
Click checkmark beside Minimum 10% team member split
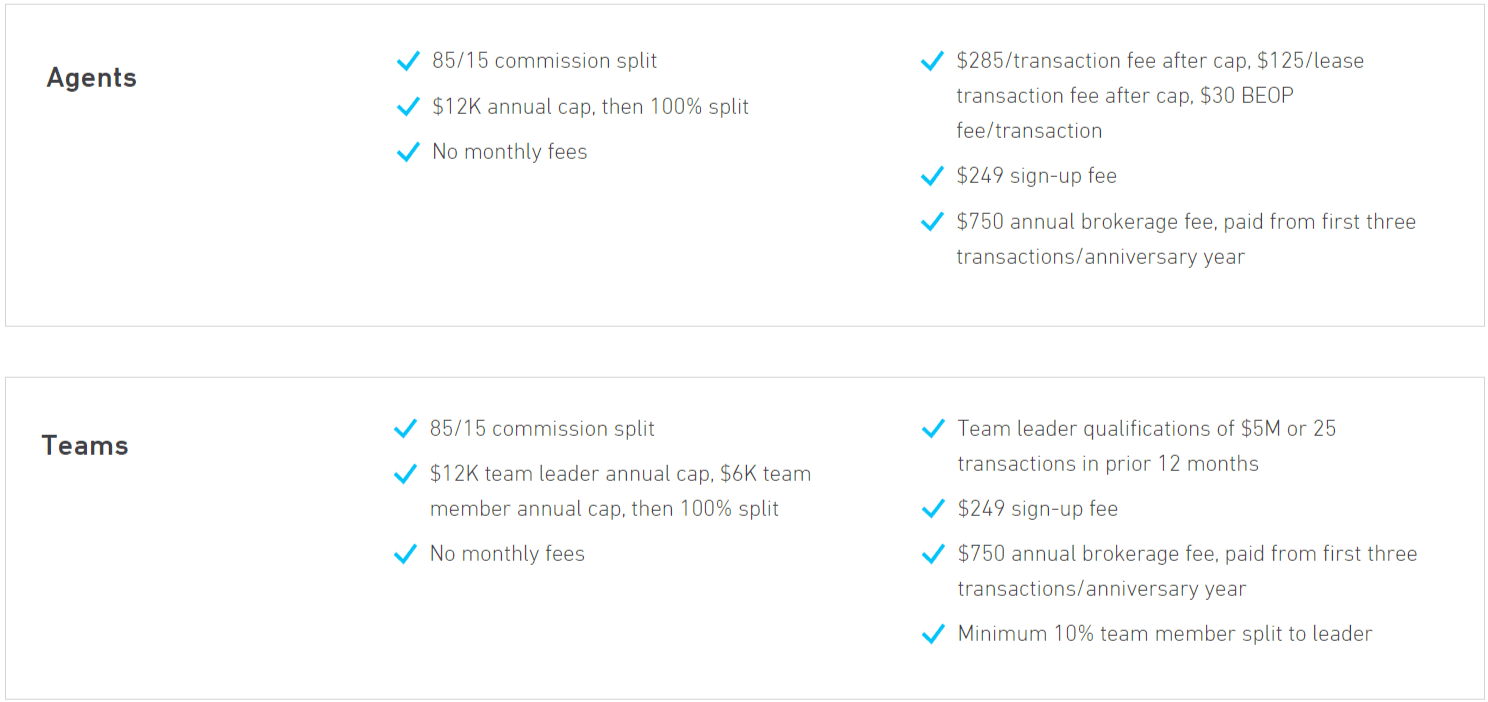933,635
